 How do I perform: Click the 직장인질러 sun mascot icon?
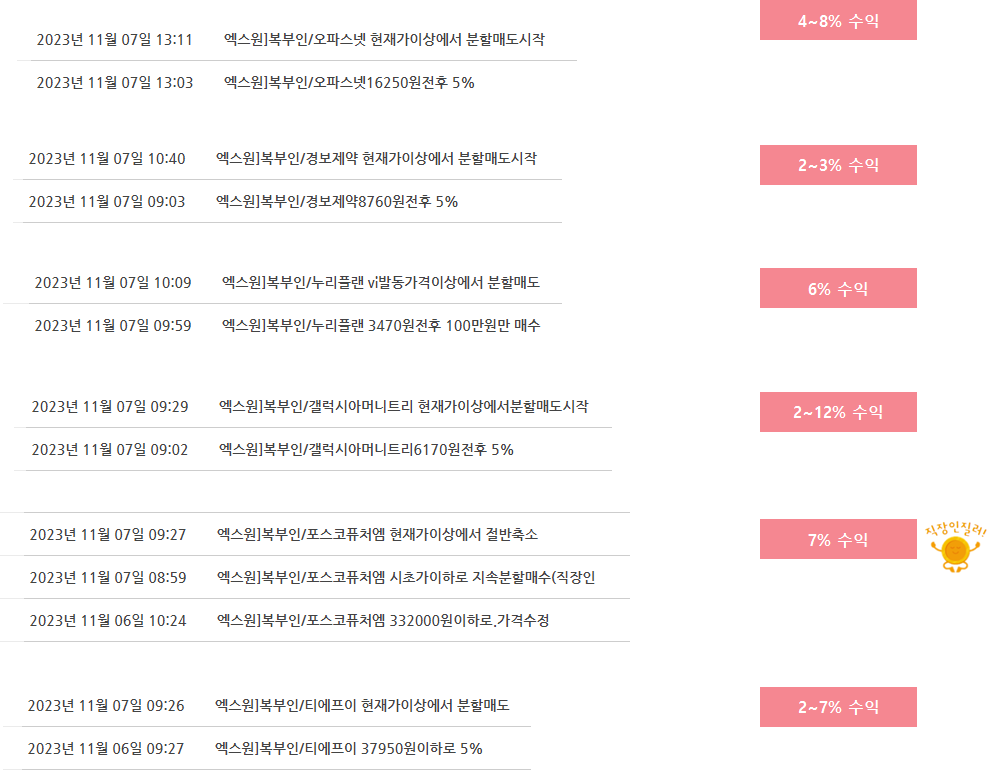pyautogui.click(x=955, y=547)
